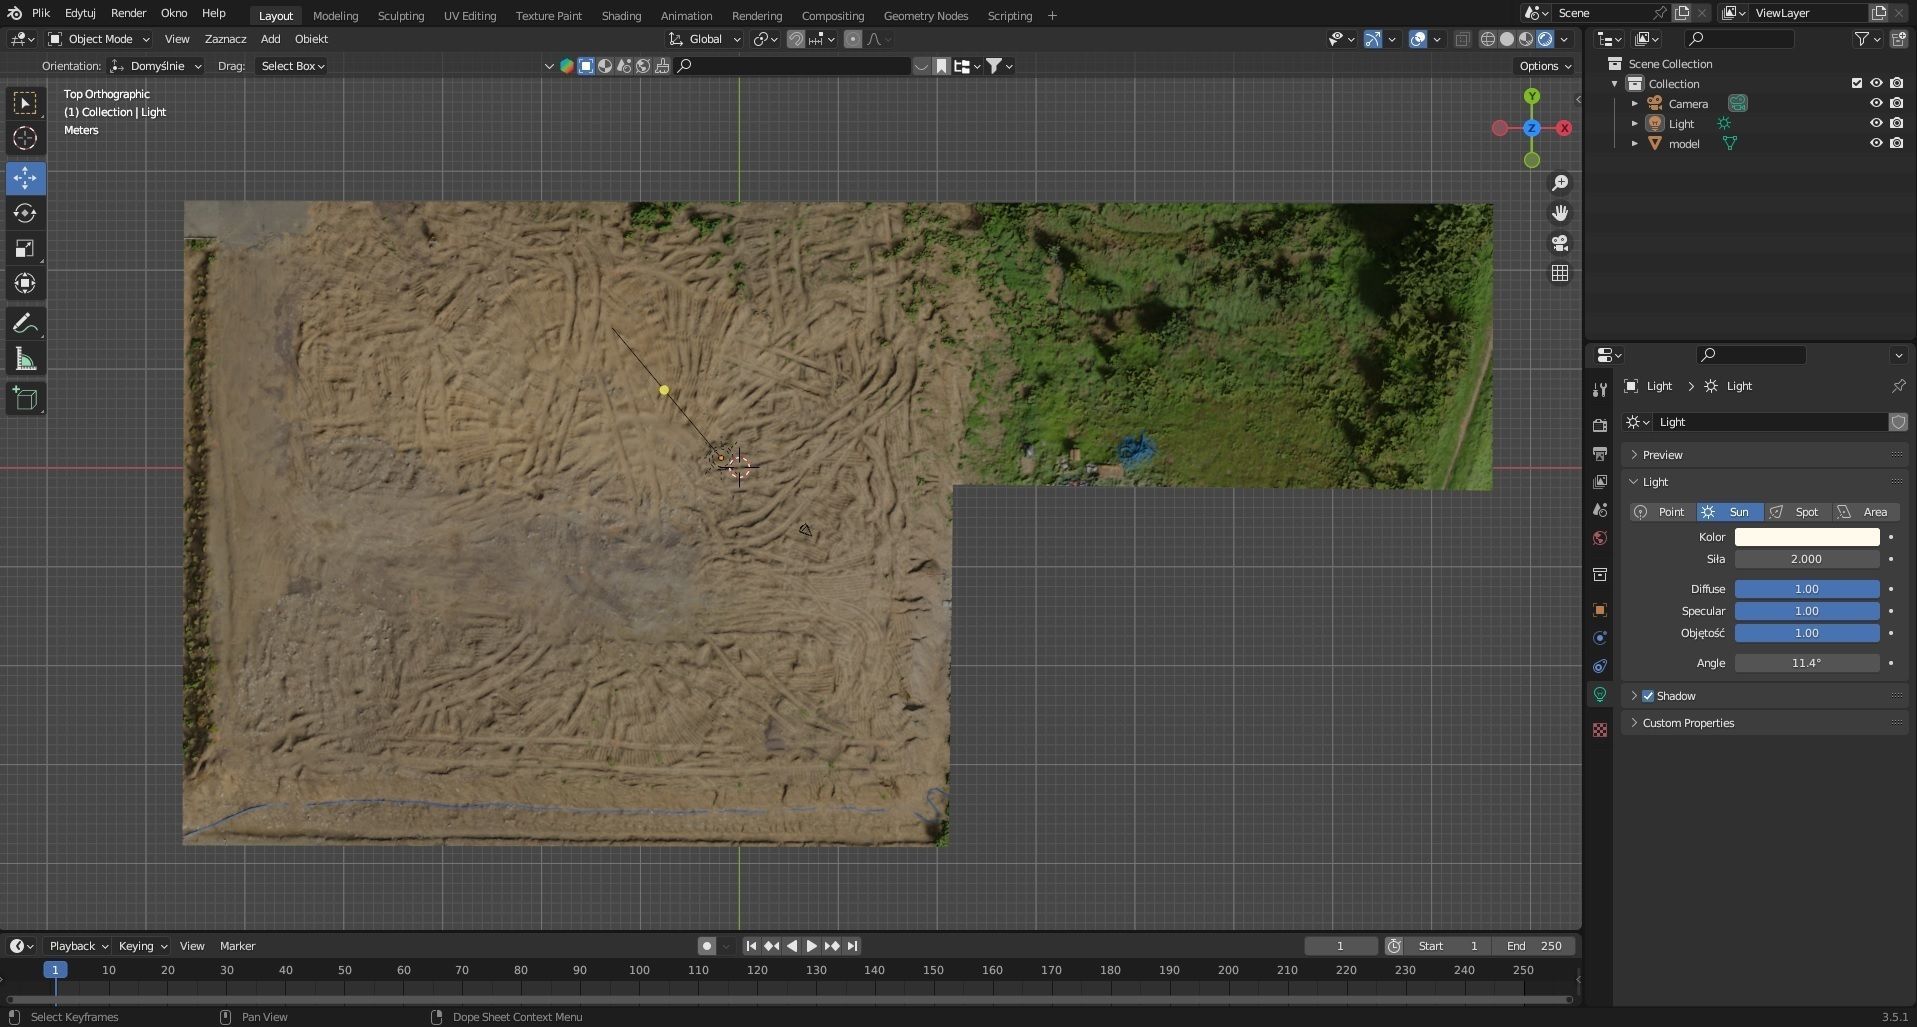Switch to the Shading workspace tab

(x=621, y=16)
